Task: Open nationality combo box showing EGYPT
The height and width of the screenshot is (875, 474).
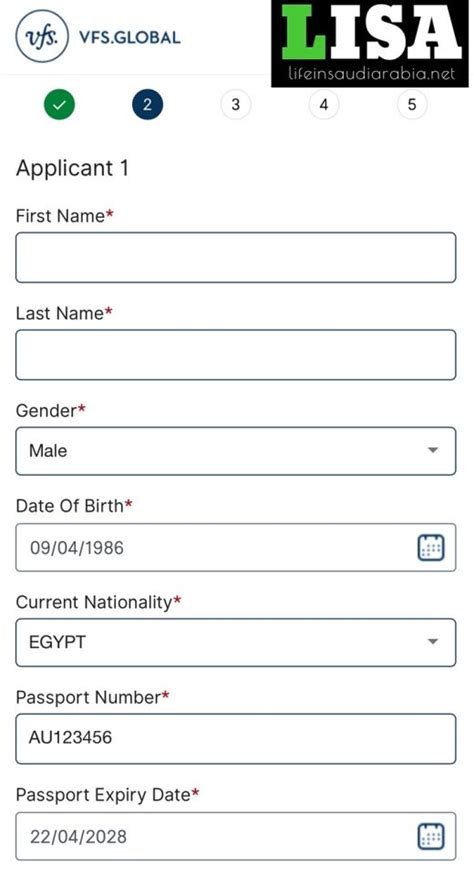Action: coord(236,642)
